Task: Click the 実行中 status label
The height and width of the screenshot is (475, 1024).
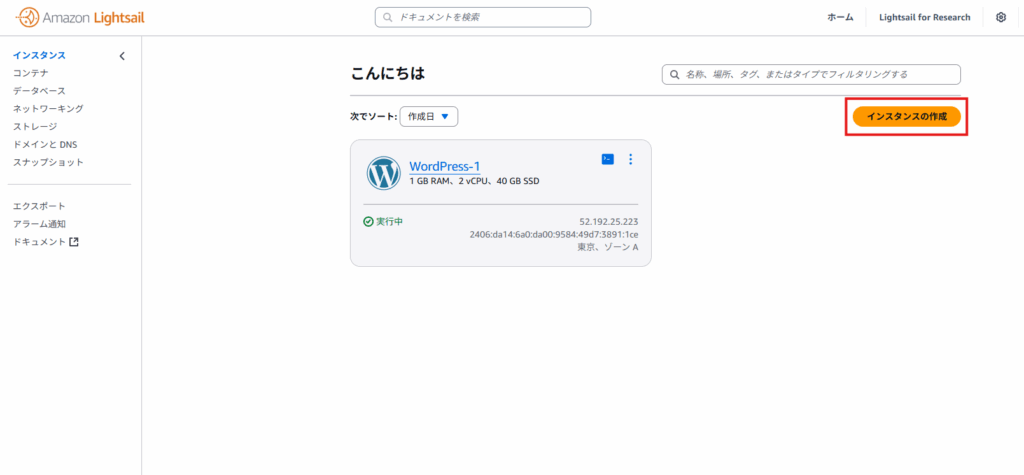Action: tap(389, 221)
